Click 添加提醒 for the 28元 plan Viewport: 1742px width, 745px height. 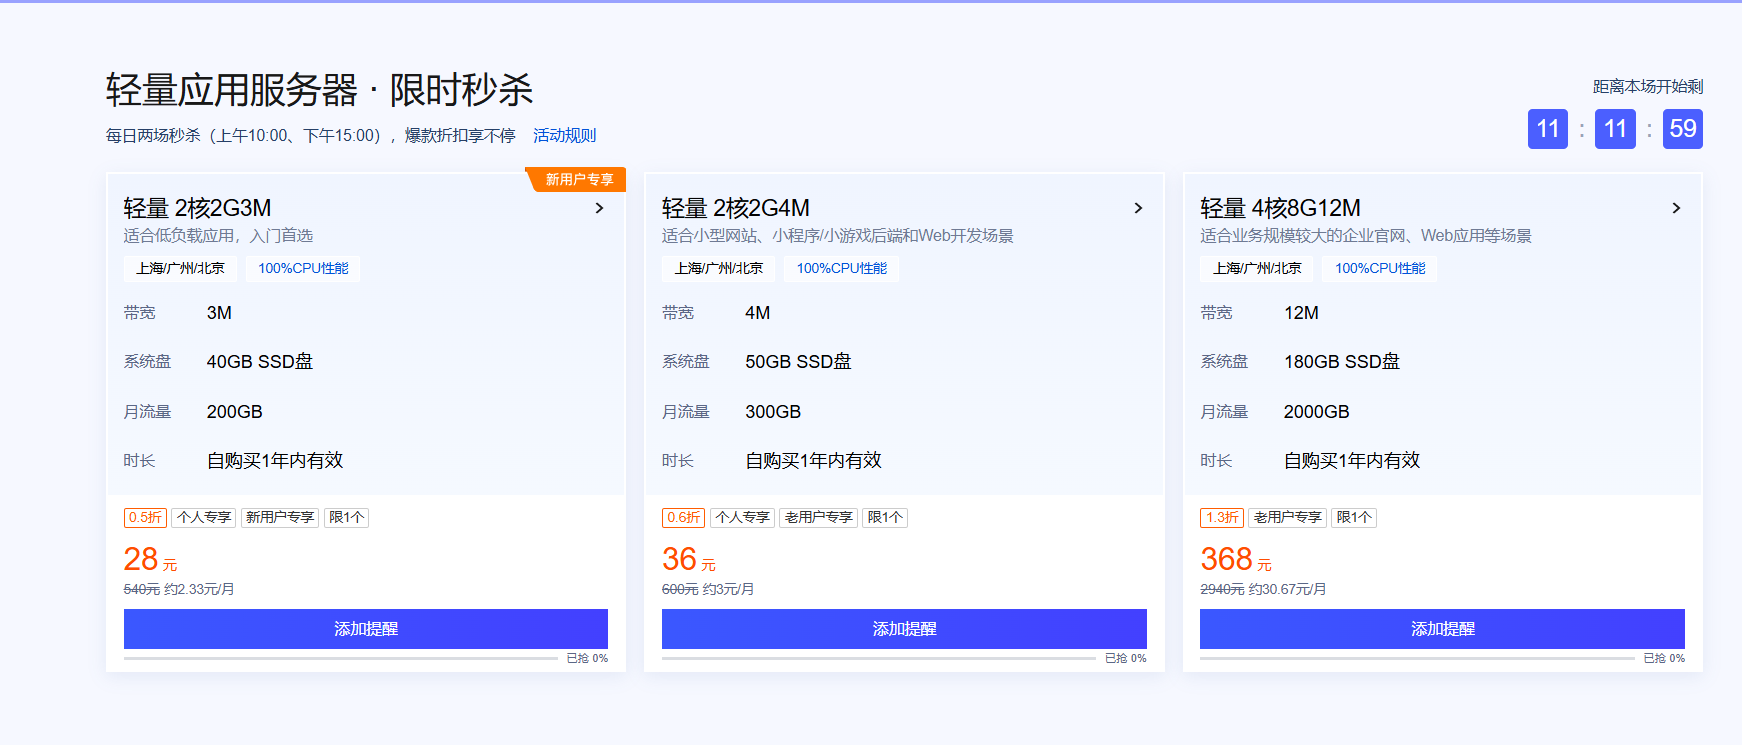pos(366,629)
